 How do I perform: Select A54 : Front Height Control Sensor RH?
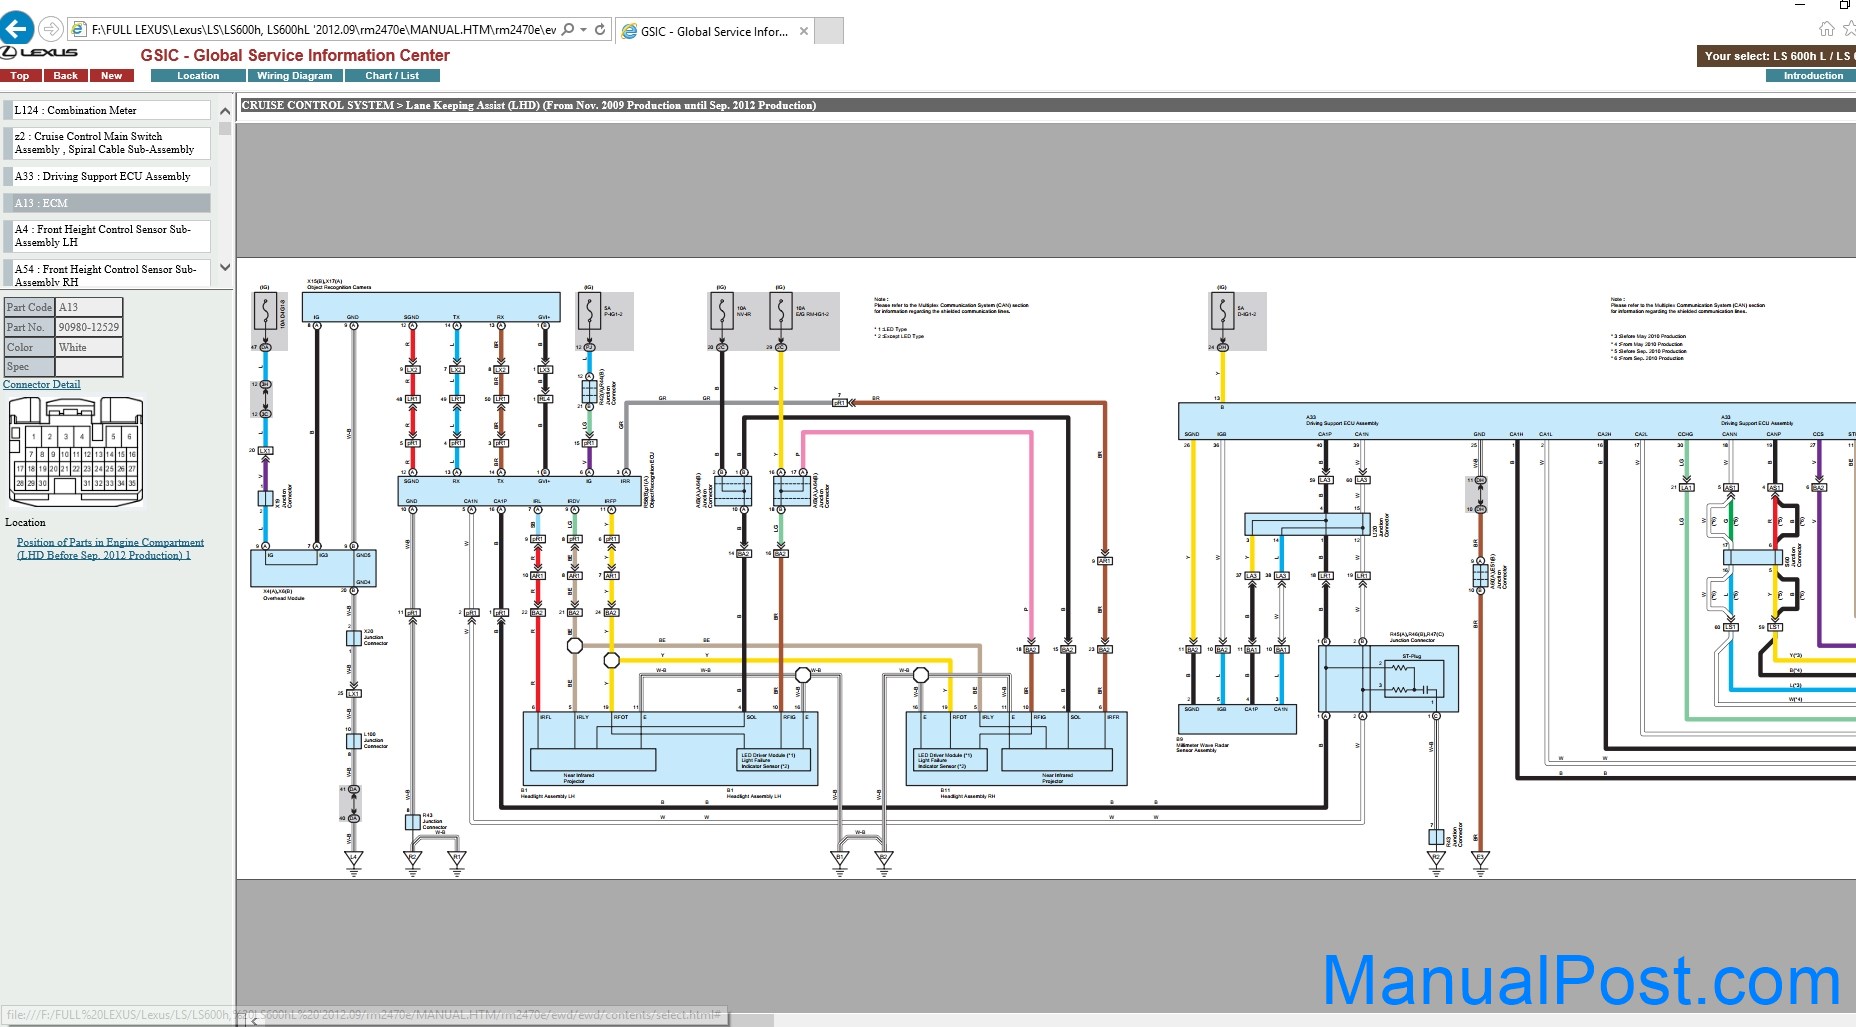pyautogui.click(x=106, y=274)
